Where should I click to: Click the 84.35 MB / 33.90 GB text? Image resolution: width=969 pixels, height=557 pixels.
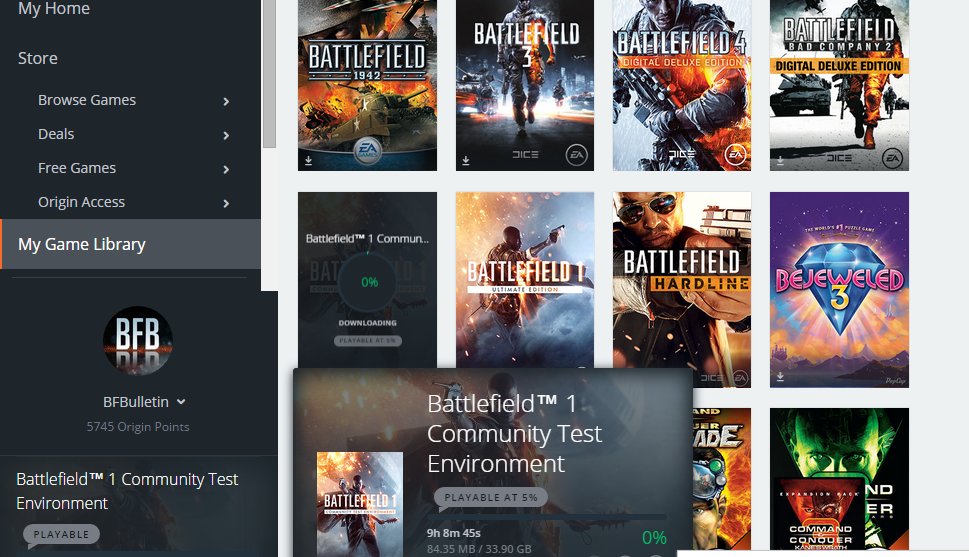(x=479, y=549)
